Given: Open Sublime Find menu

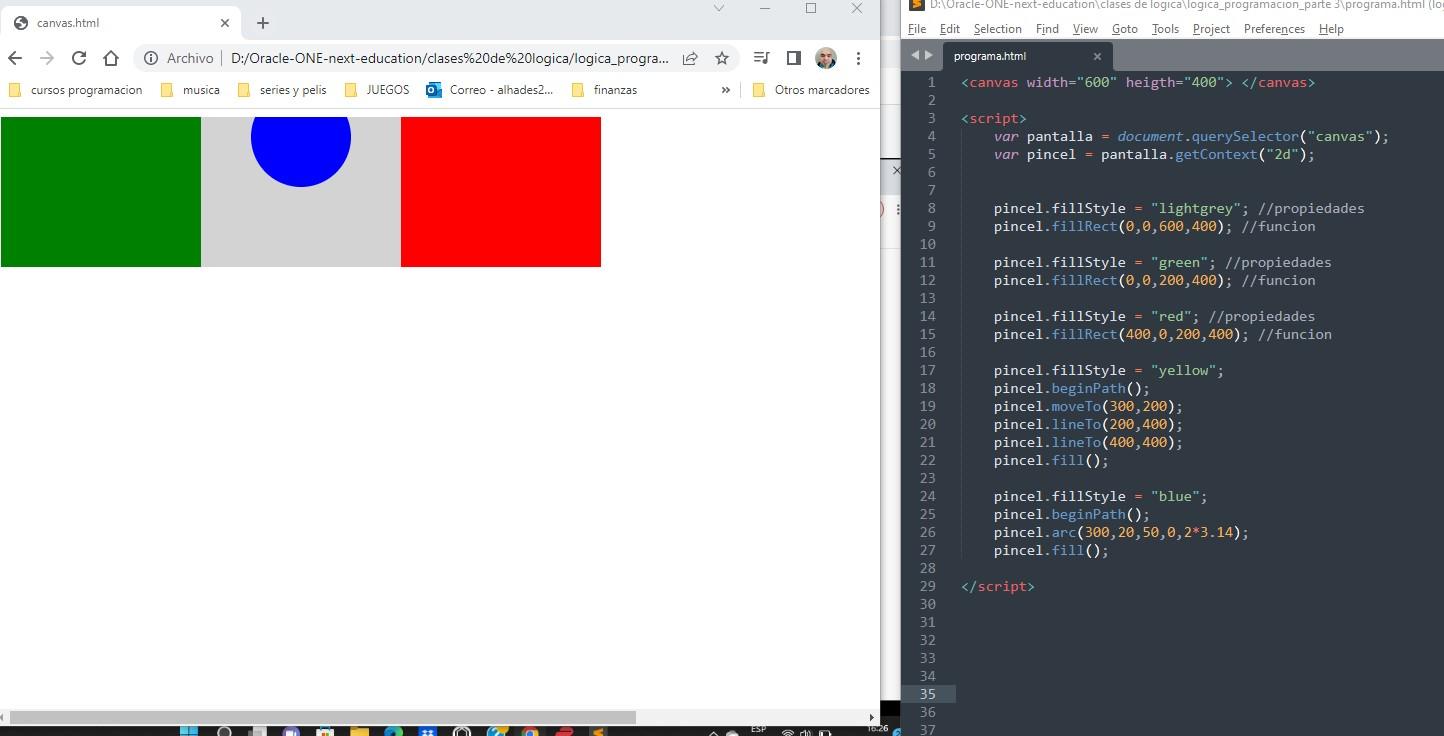Looking at the screenshot, I should (1047, 29).
